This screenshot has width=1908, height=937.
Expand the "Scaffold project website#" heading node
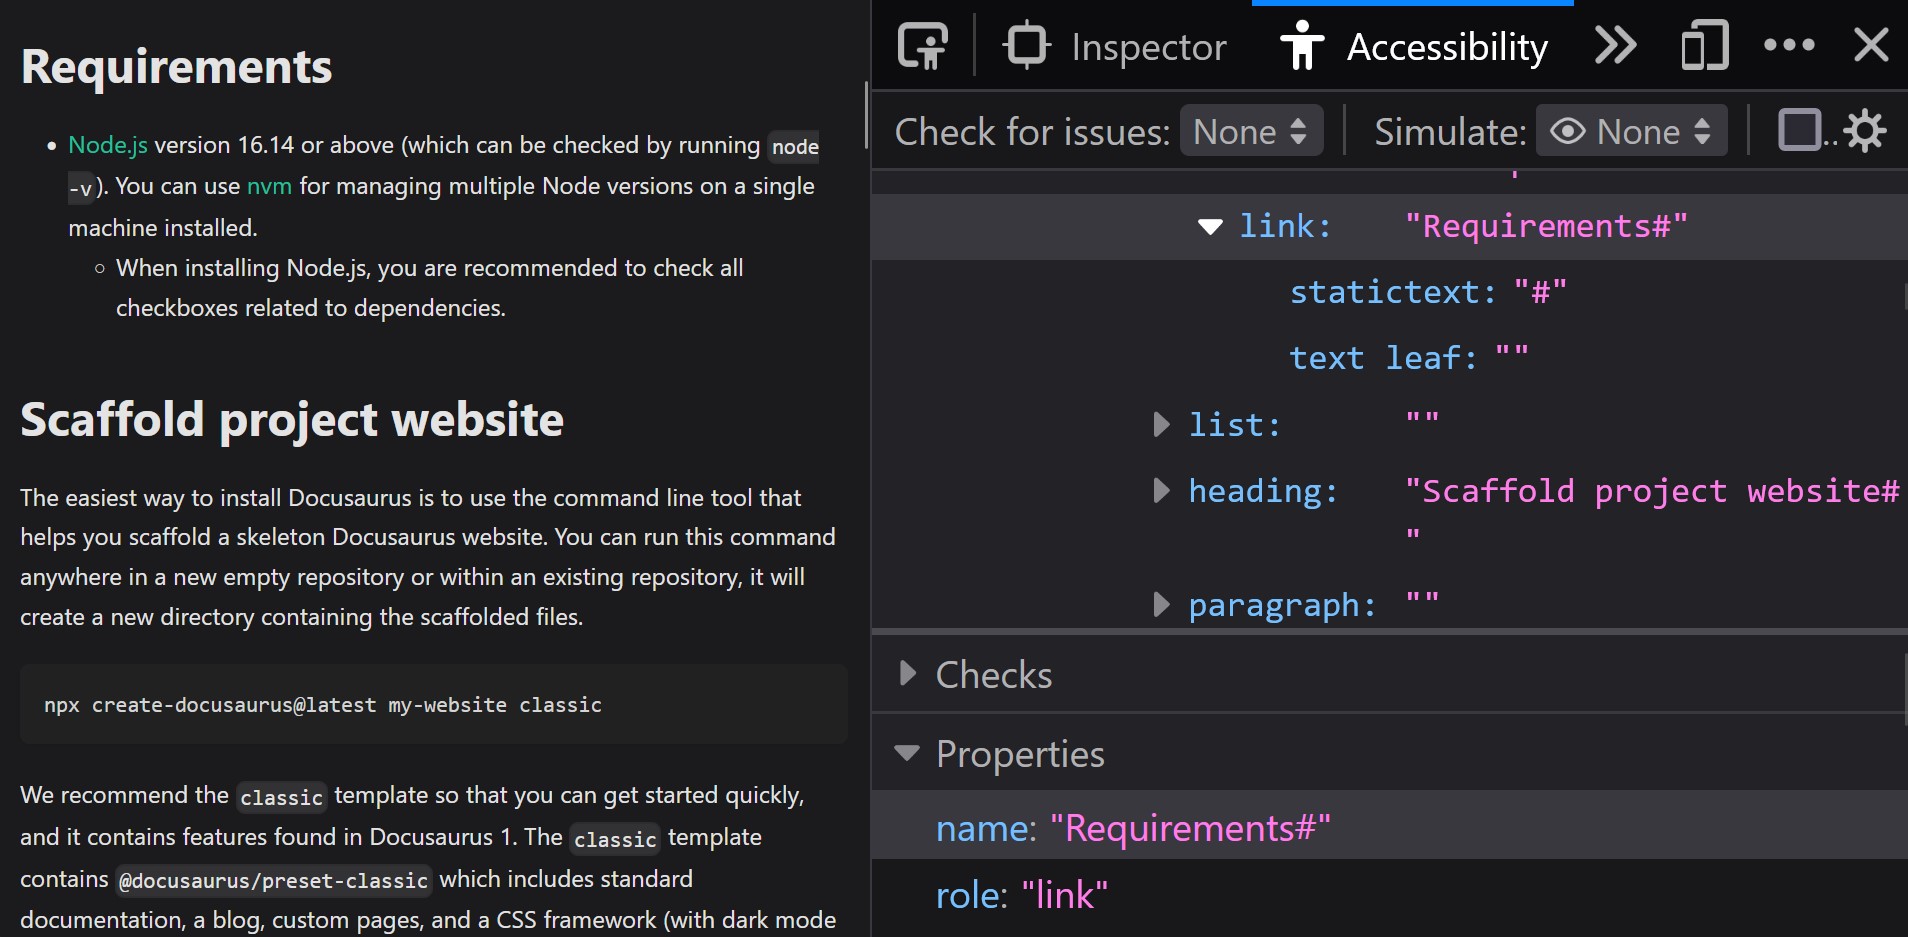pos(1161,491)
